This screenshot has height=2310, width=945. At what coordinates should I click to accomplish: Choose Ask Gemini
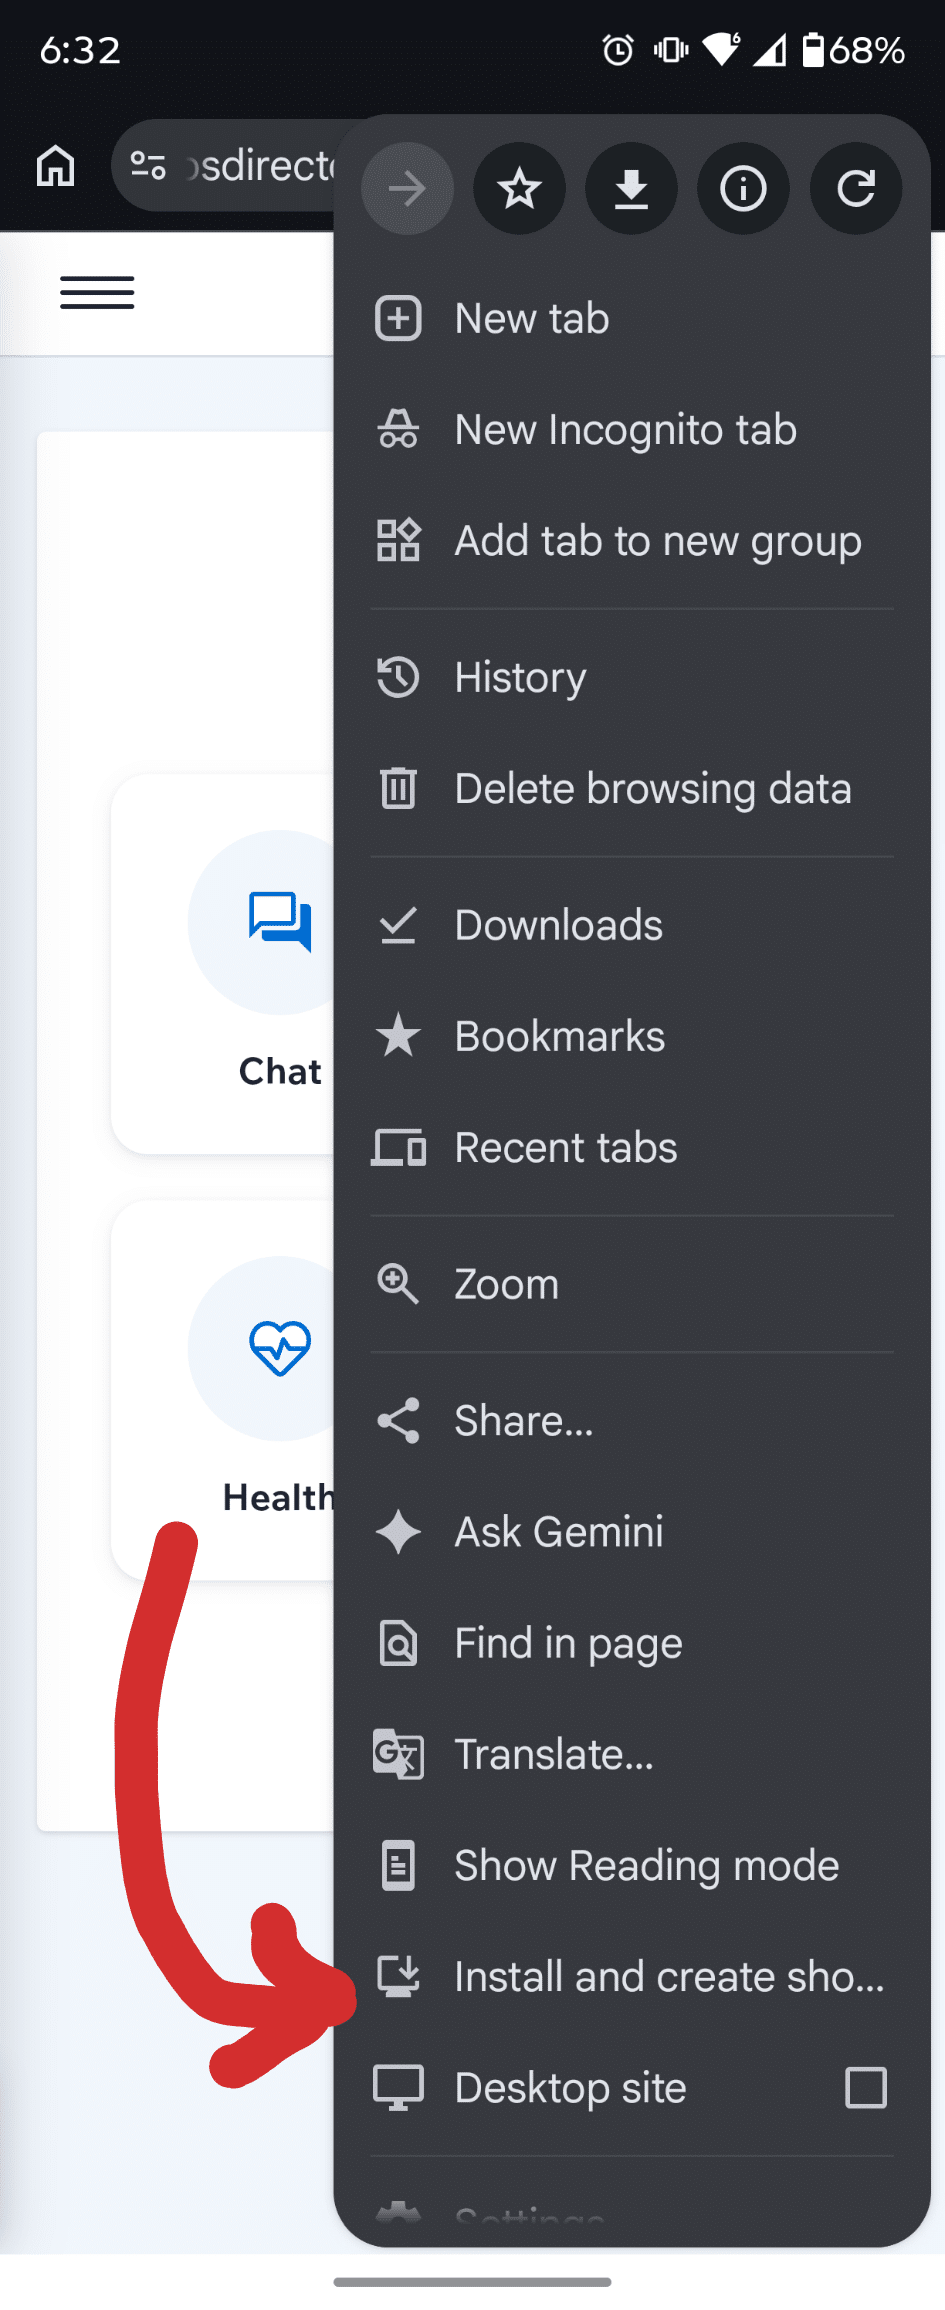point(632,1532)
